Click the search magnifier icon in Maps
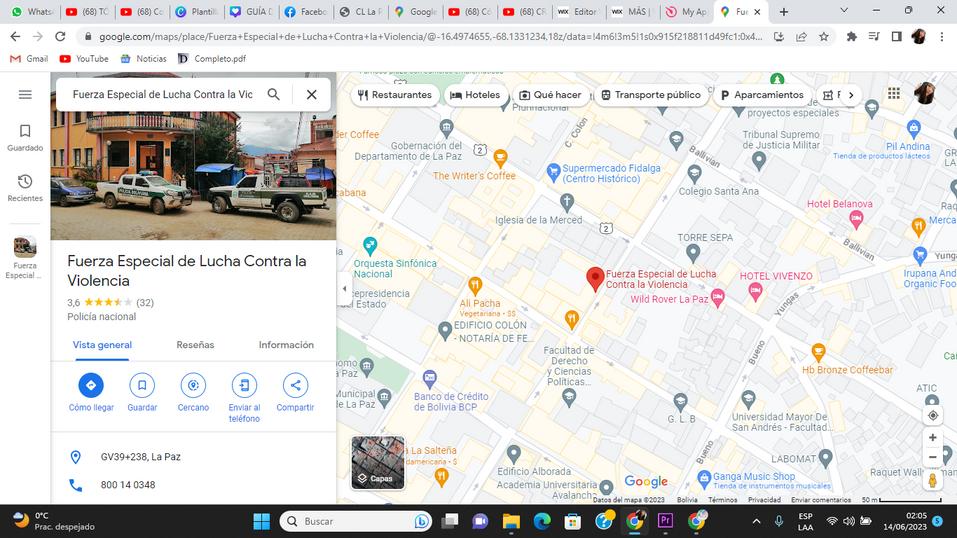This screenshot has height=538, width=957. [273, 94]
